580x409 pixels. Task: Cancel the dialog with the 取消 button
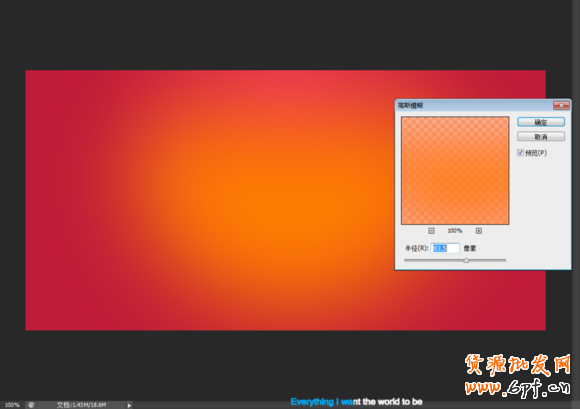(x=541, y=137)
